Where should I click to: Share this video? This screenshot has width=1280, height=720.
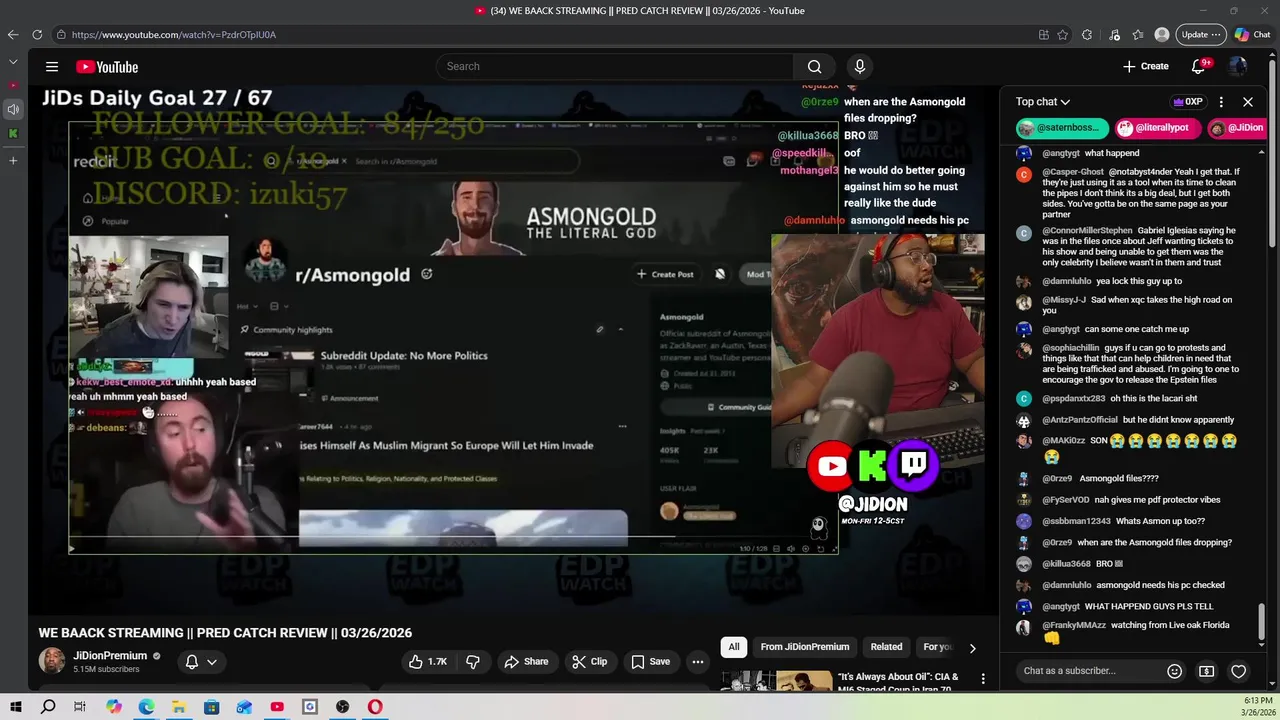pyautogui.click(x=526, y=662)
